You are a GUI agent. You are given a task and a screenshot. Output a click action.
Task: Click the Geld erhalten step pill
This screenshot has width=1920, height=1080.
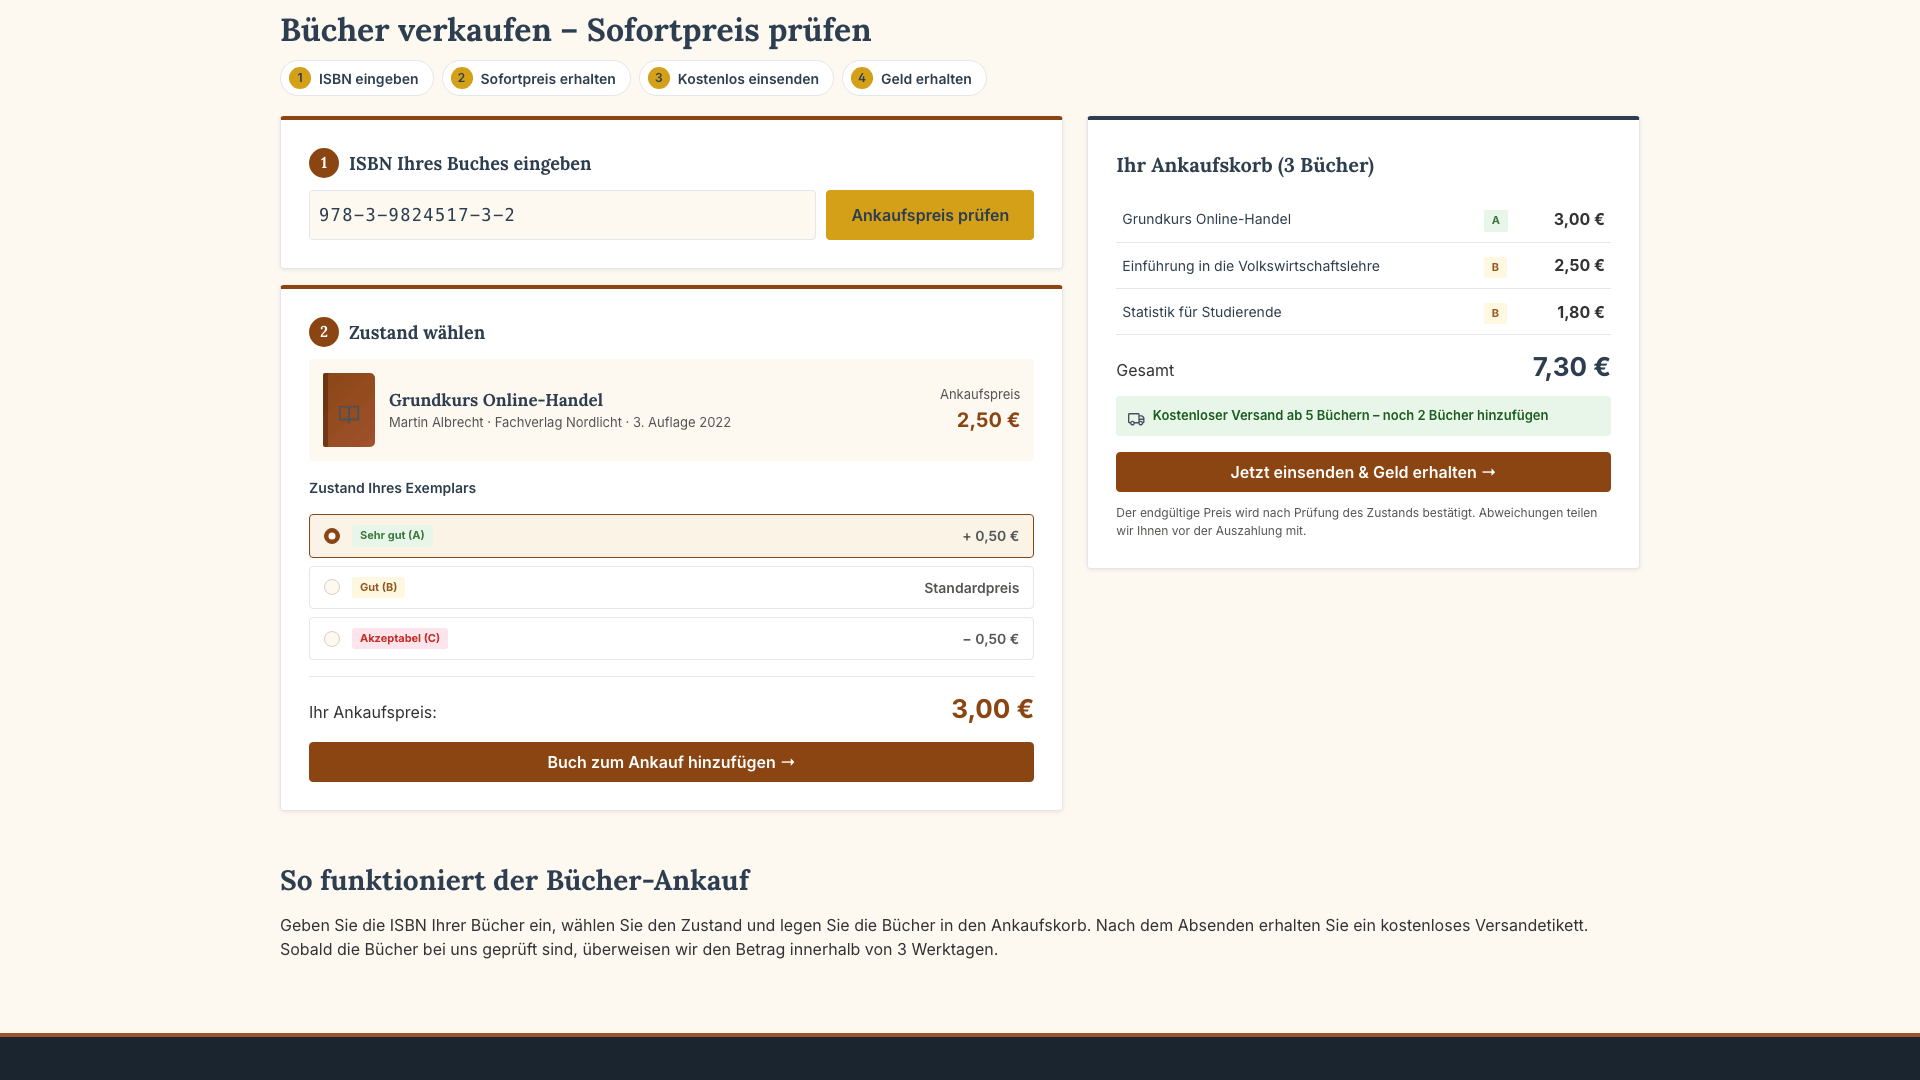pyautogui.click(x=914, y=78)
